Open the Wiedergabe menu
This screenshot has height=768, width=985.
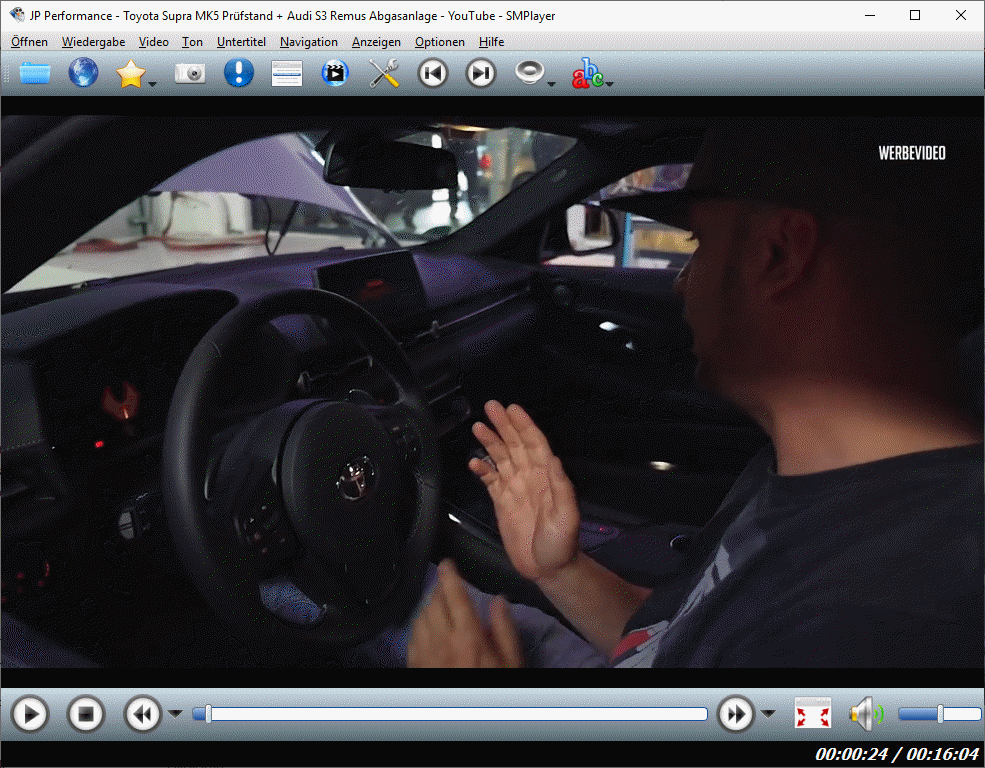[x=93, y=41]
